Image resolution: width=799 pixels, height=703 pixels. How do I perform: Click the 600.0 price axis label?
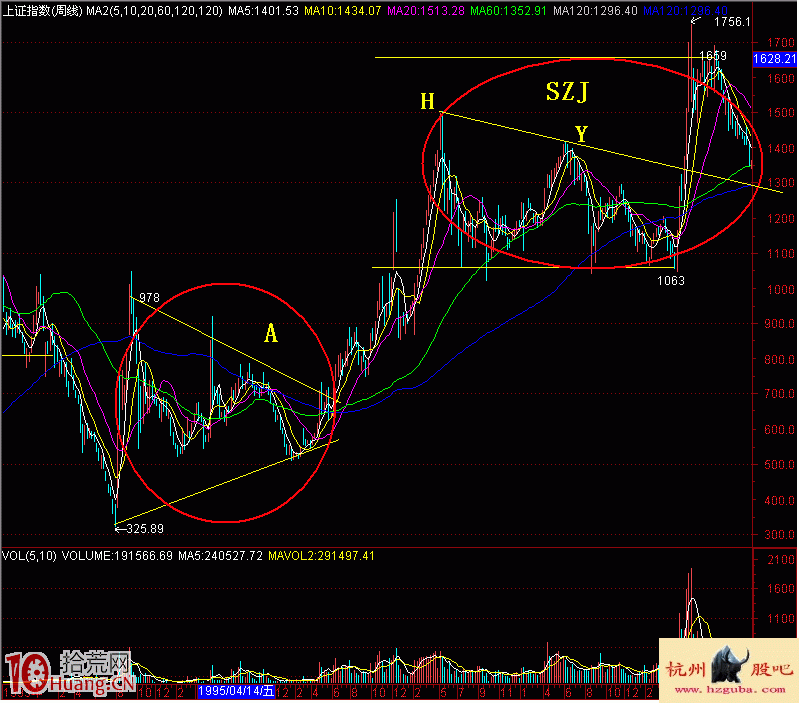click(x=780, y=429)
